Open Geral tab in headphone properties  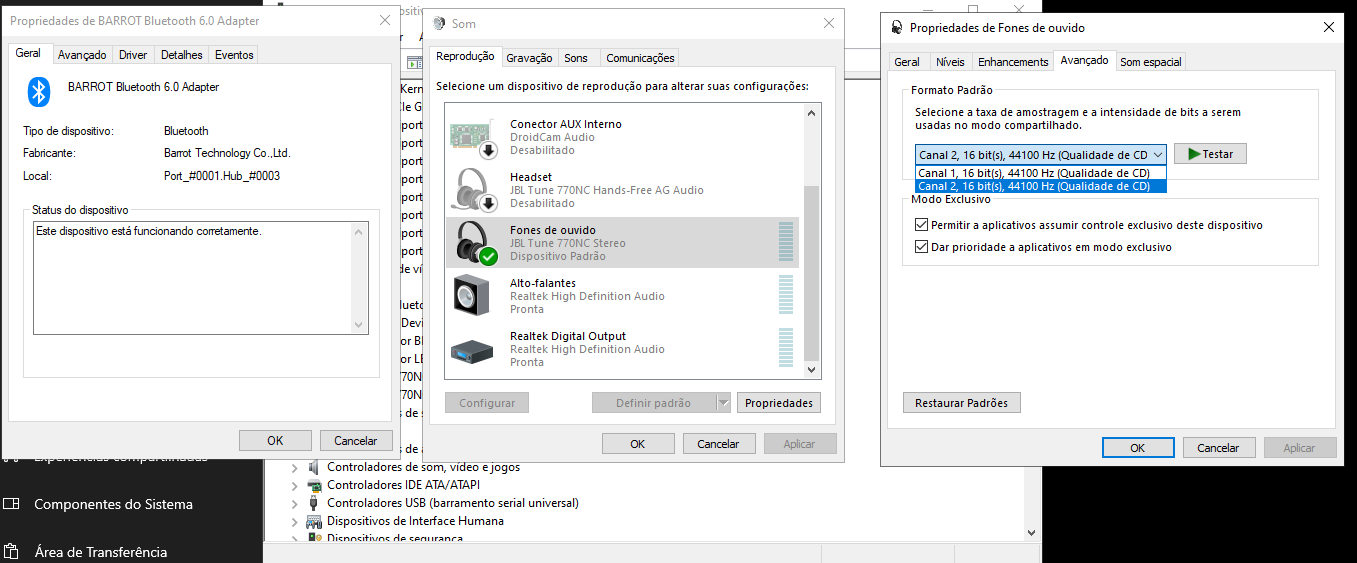pos(907,62)
